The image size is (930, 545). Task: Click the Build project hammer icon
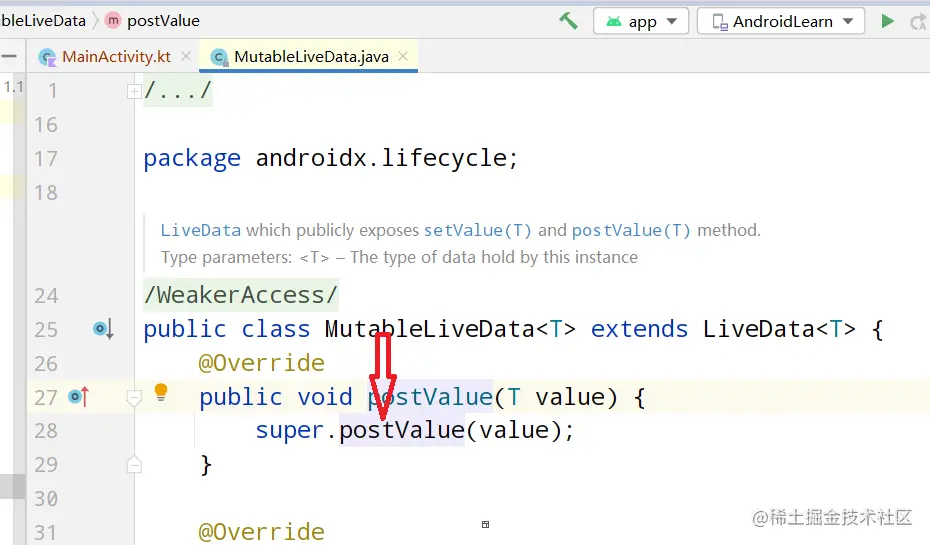pos(568,21)
